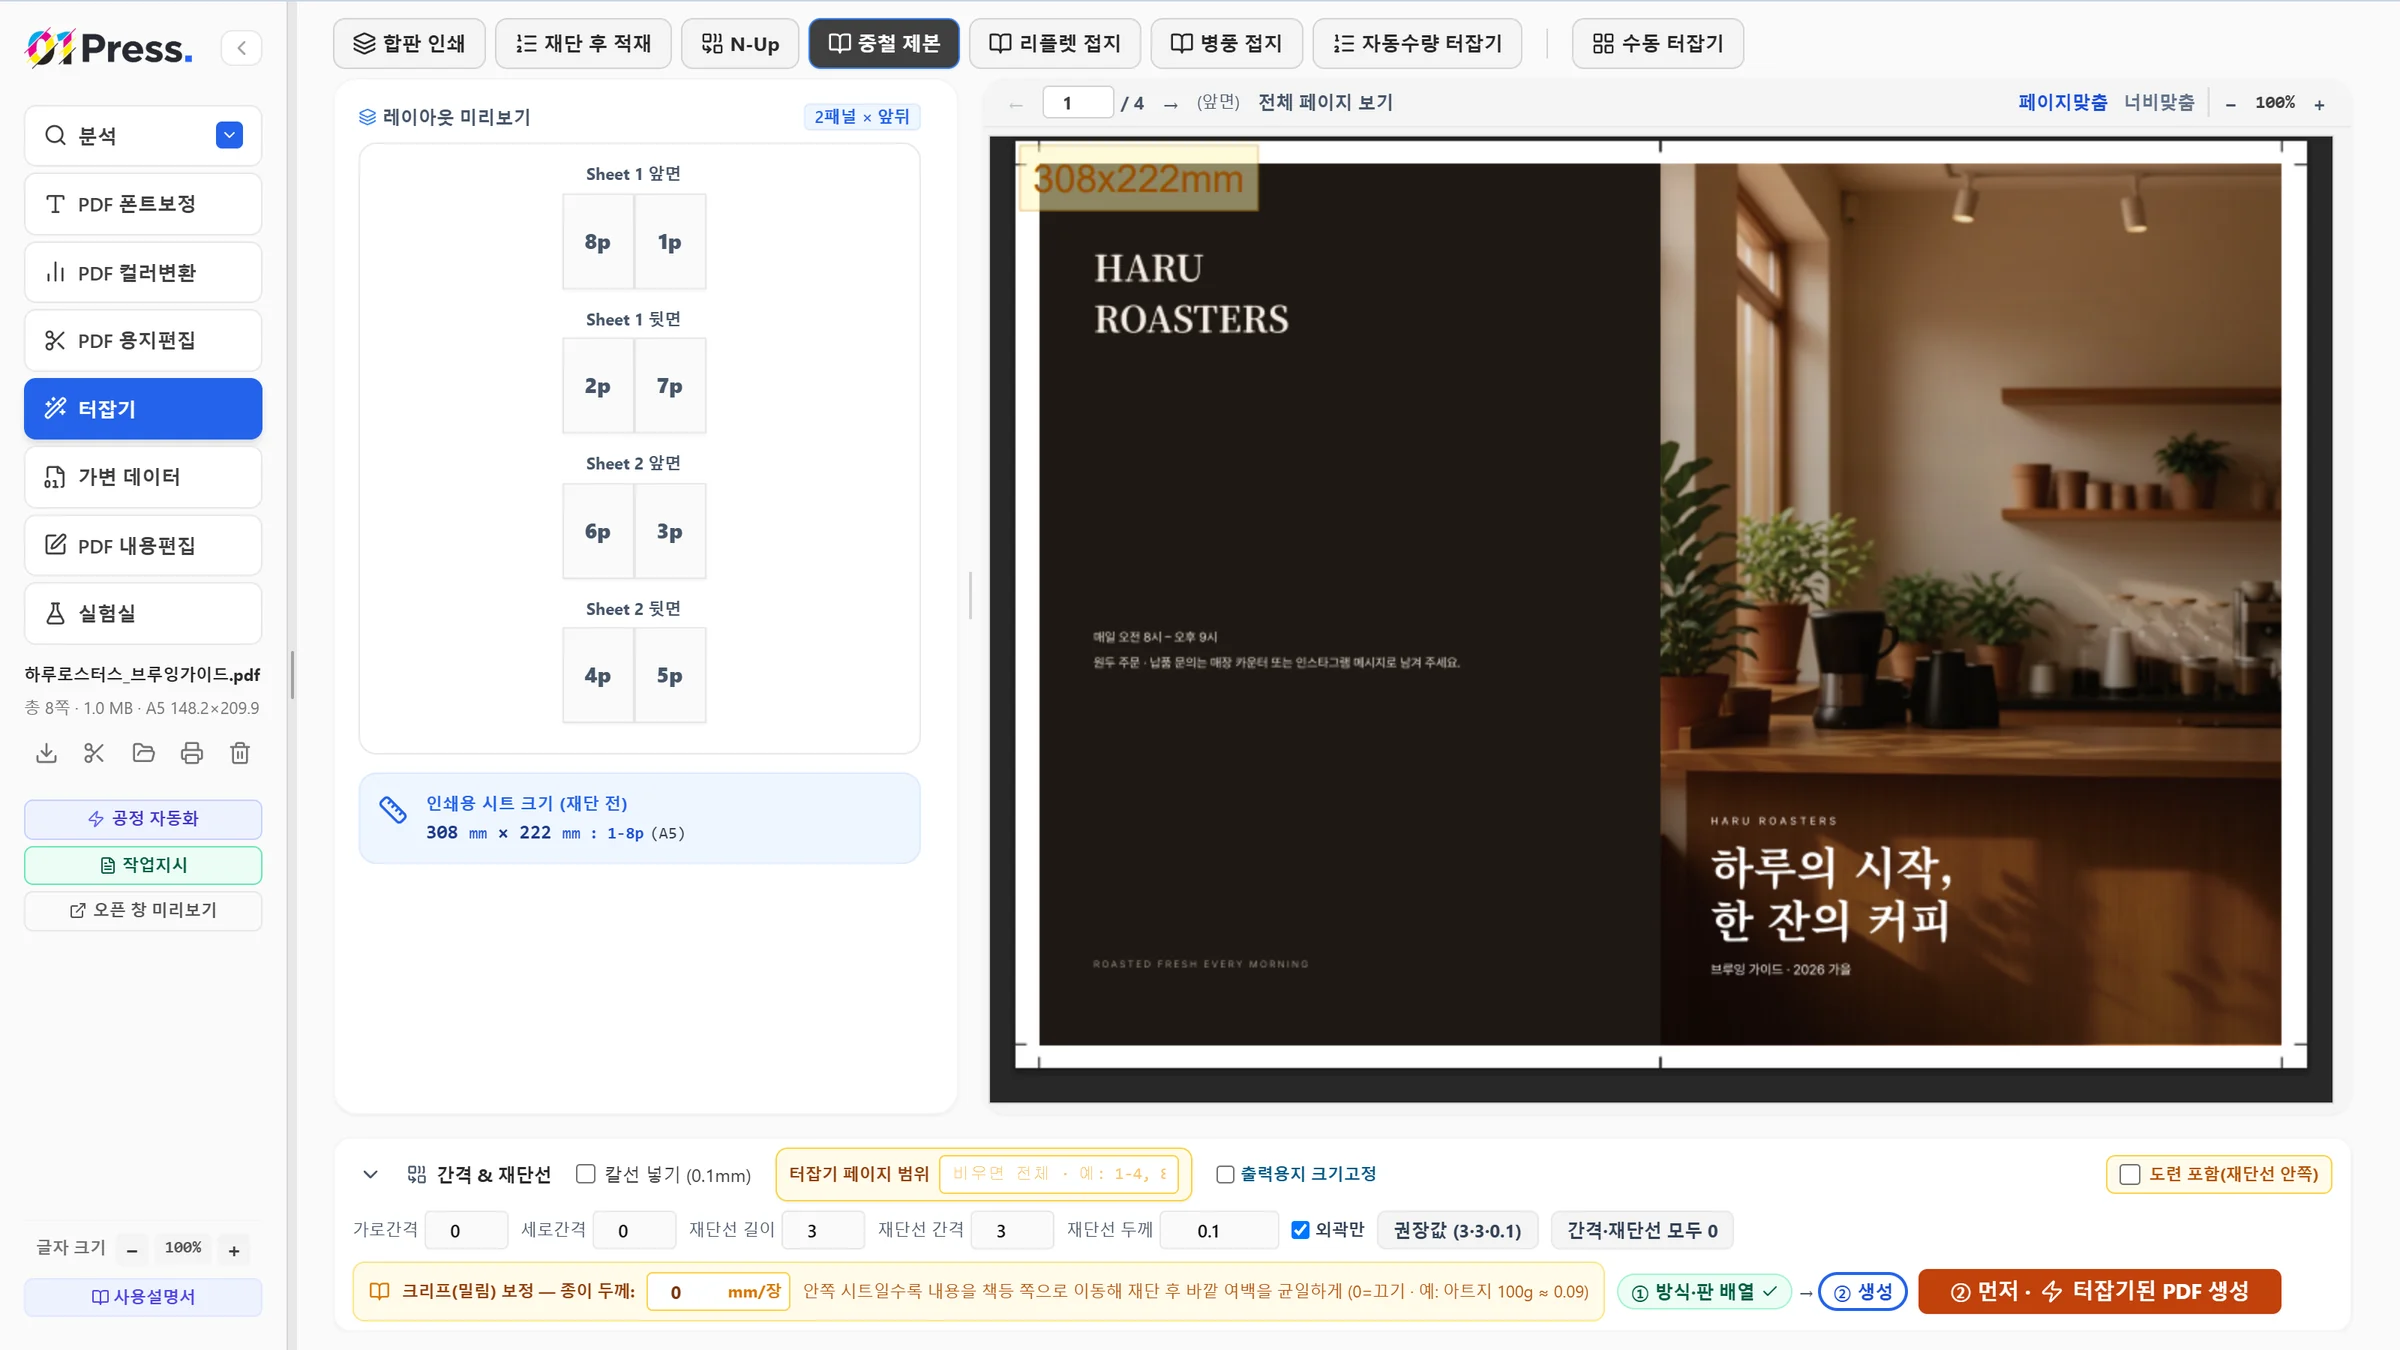The image size is (2400, 1350).
Task: Open 오픈 창 미리보기 button
Action: click(x=143, y=910)
